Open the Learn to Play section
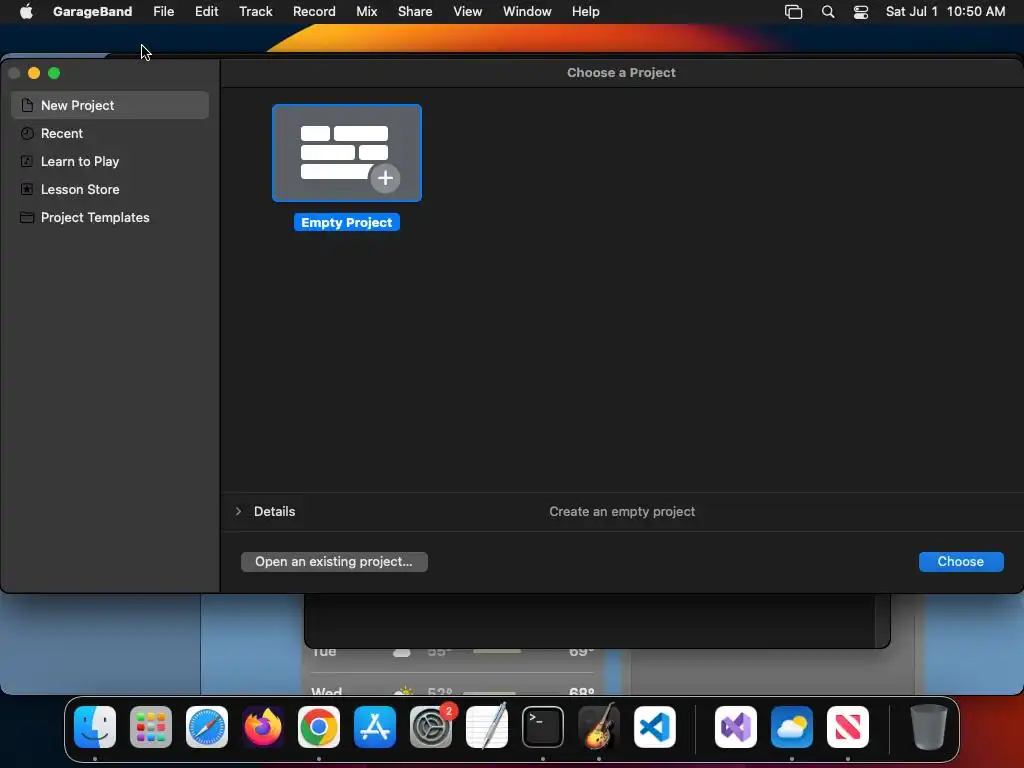The width and height of the screenshot is (1024, 768). [110, 161]
